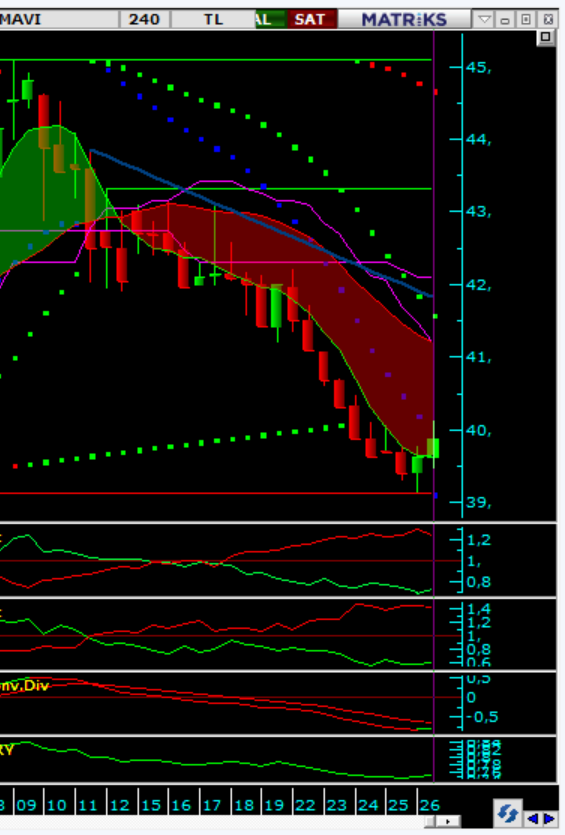Click the '15' date label on time axis
This screenshot has width=565, height=835.
pos(151,805)
